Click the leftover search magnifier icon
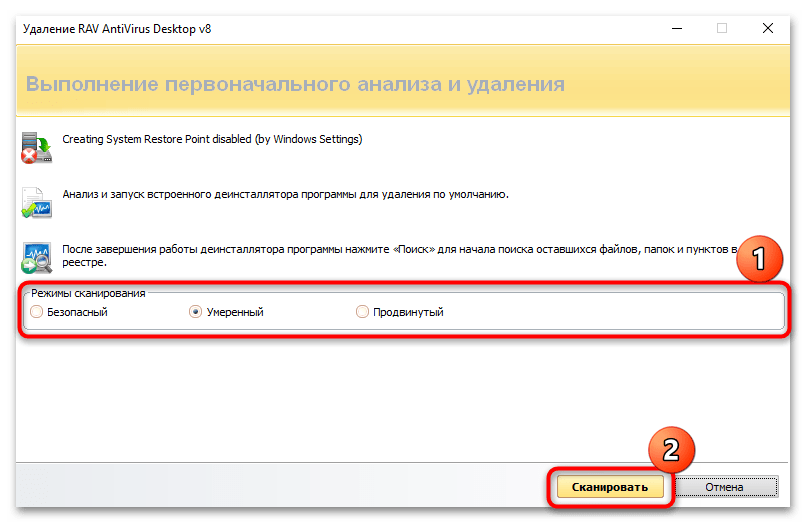The height and width of the screenshot is (523, 806). coord(36,258)
